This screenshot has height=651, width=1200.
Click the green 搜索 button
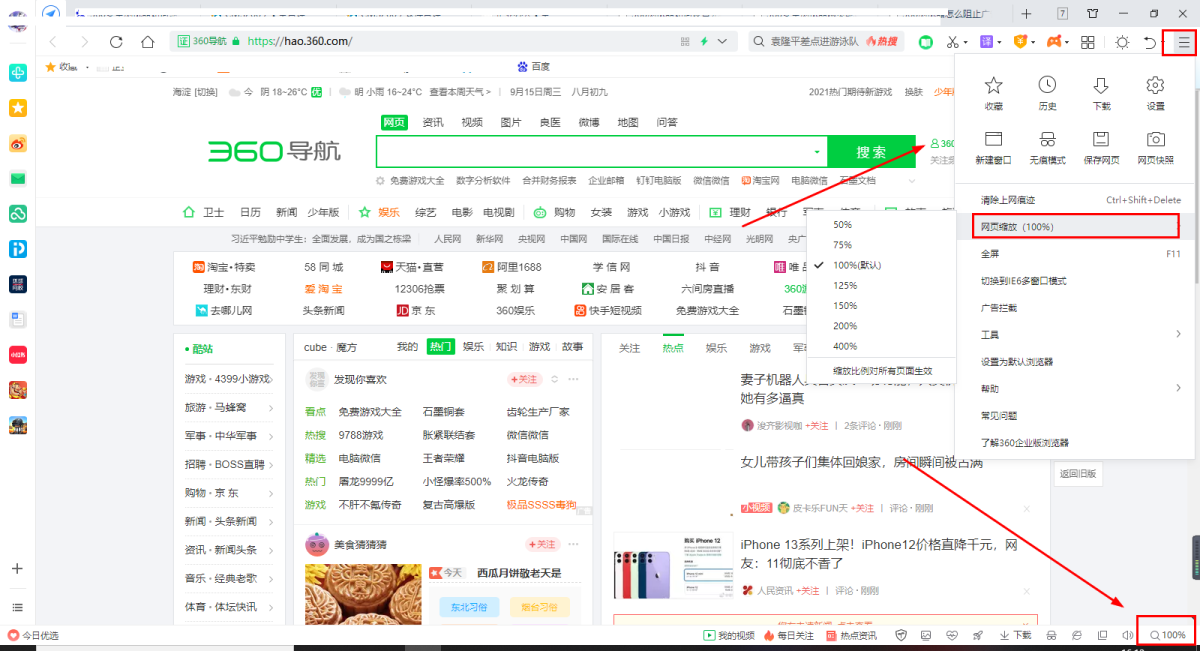point(871,152)
